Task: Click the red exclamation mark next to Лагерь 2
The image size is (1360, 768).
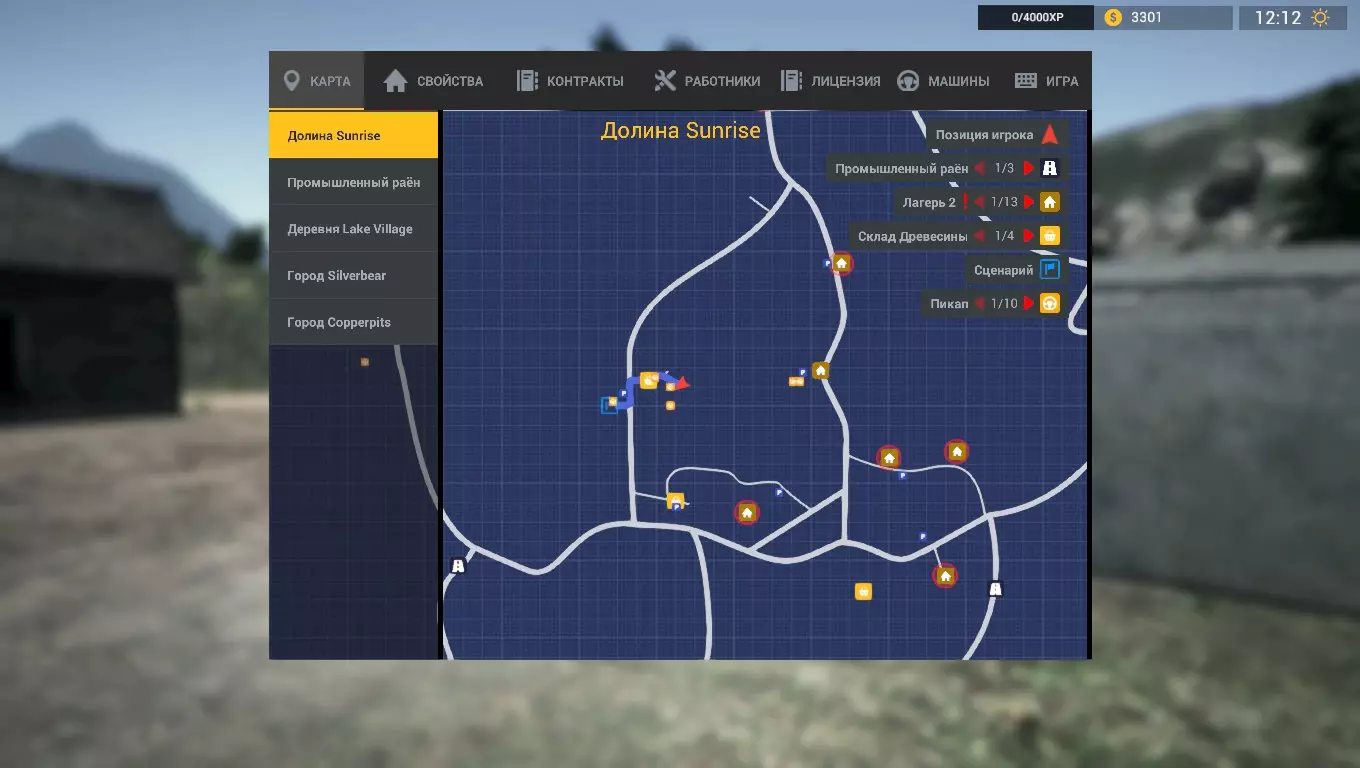Action: 966,202
